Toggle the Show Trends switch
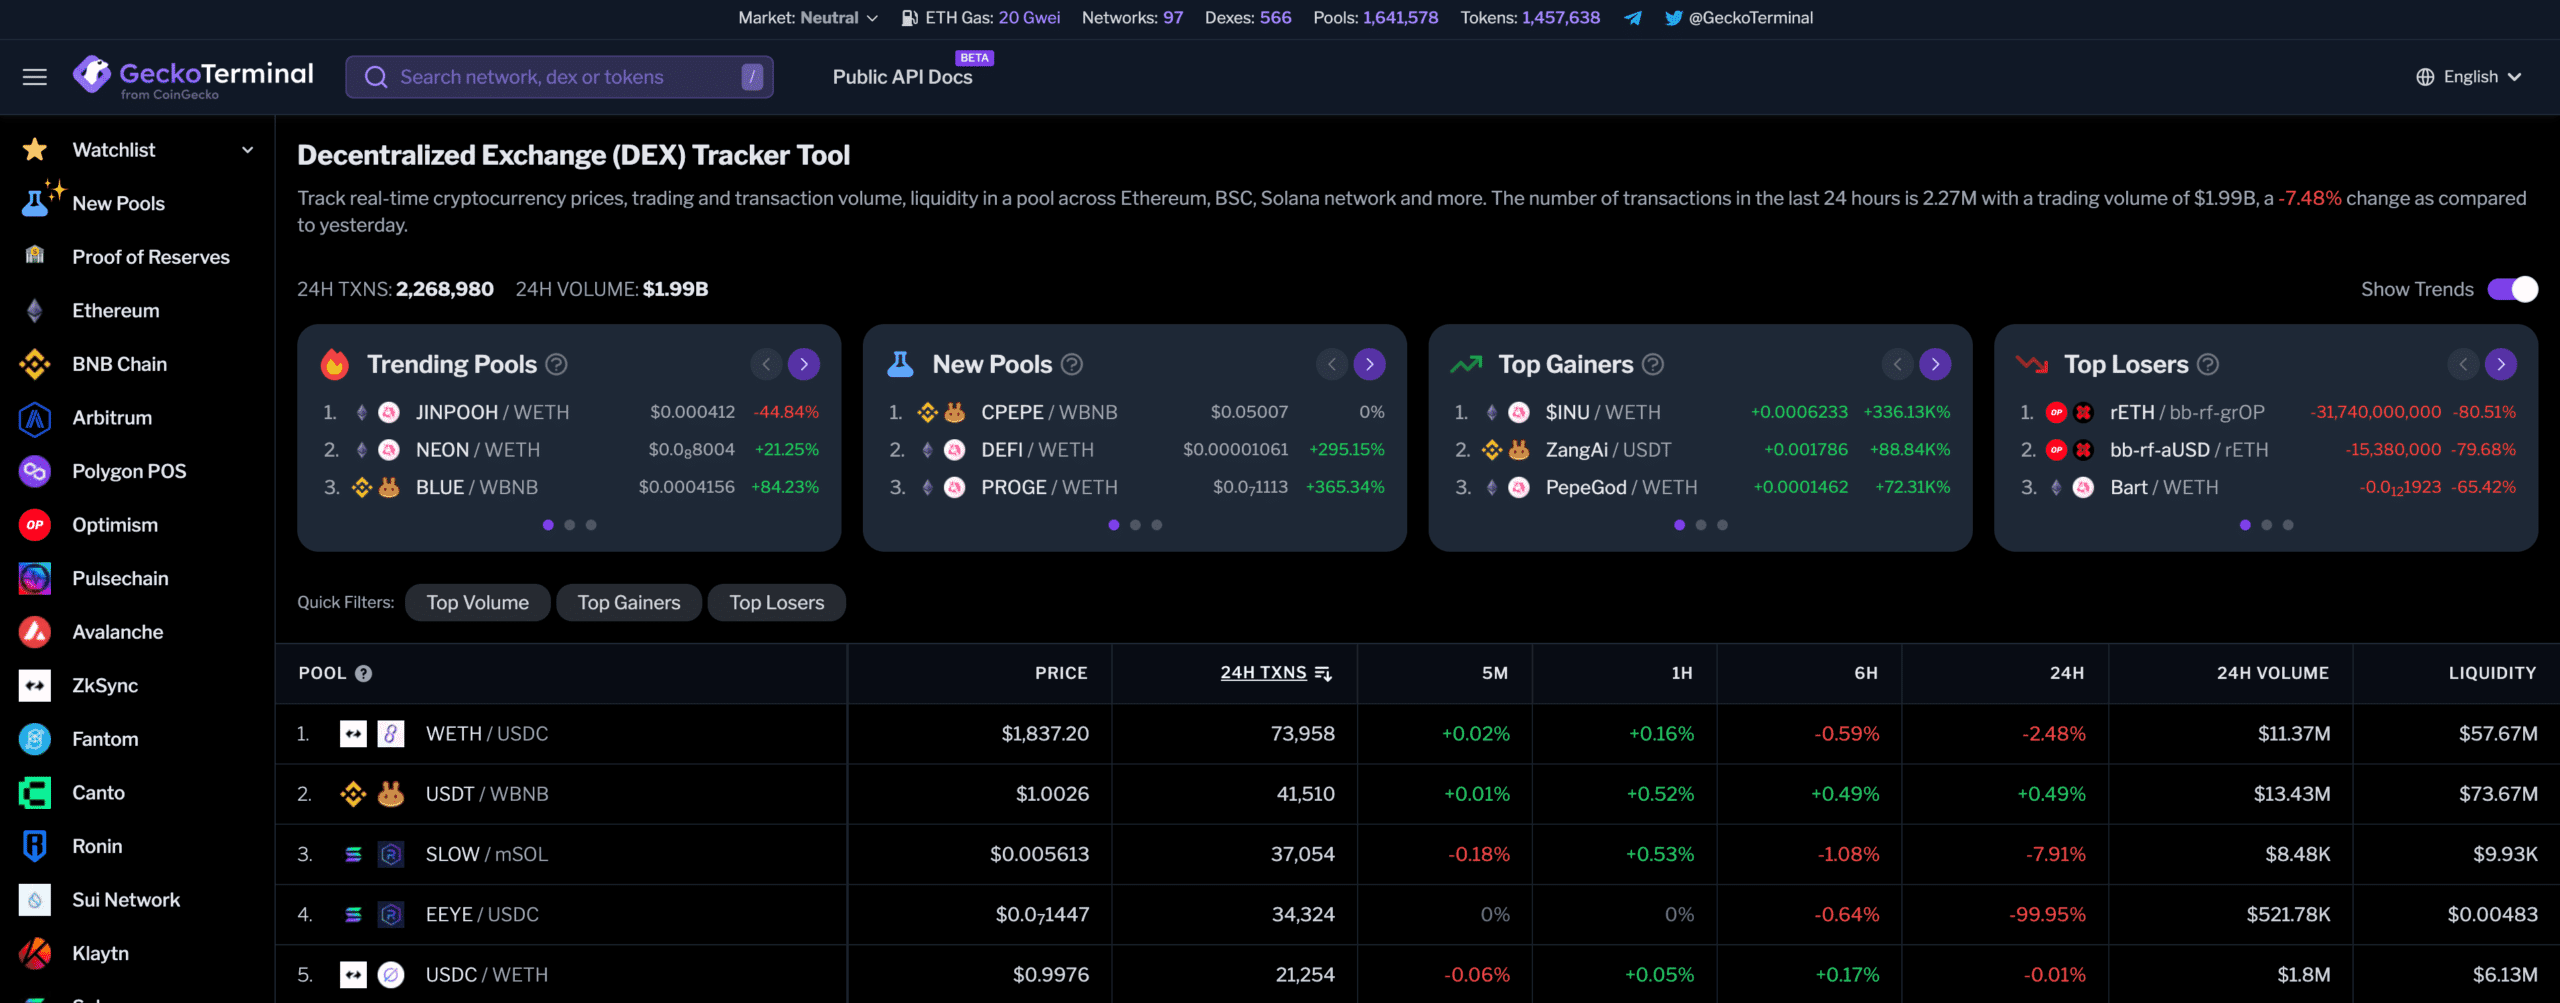Screen dimensions: 2560x1003 coord(2512,289)
